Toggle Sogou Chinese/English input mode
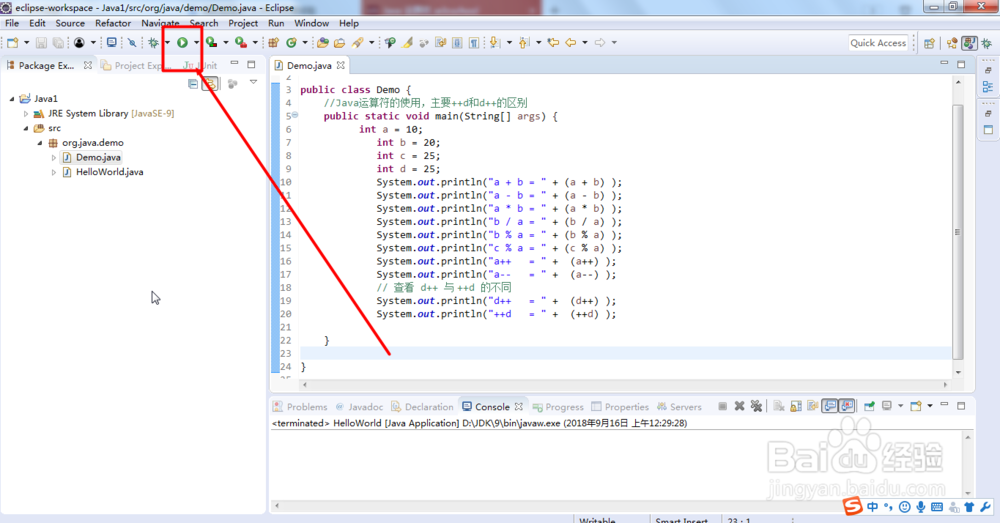Image resolution: width=1000 pixels, height=523 pixels. tap(872, 507)
